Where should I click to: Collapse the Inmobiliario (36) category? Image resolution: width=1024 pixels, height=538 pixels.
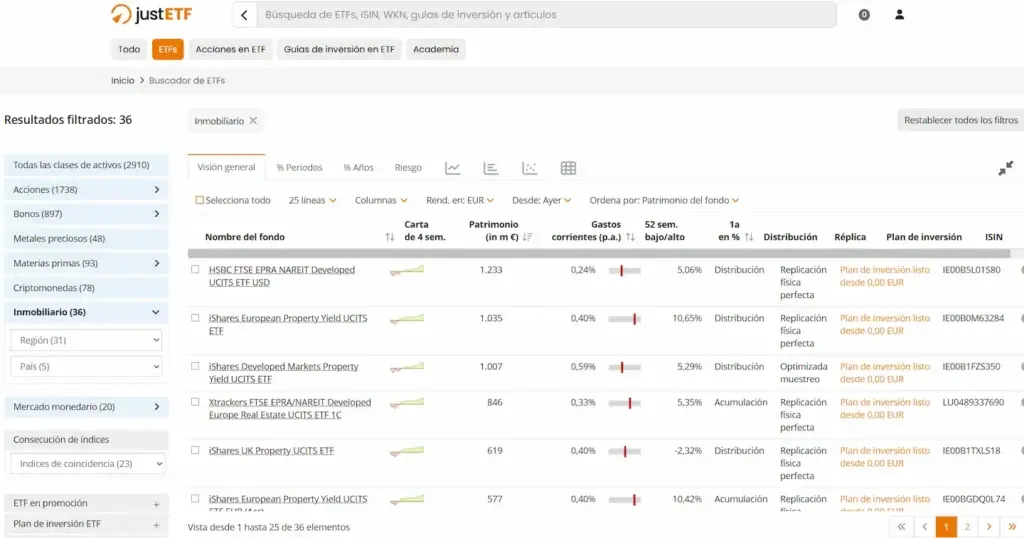point(86,312)
